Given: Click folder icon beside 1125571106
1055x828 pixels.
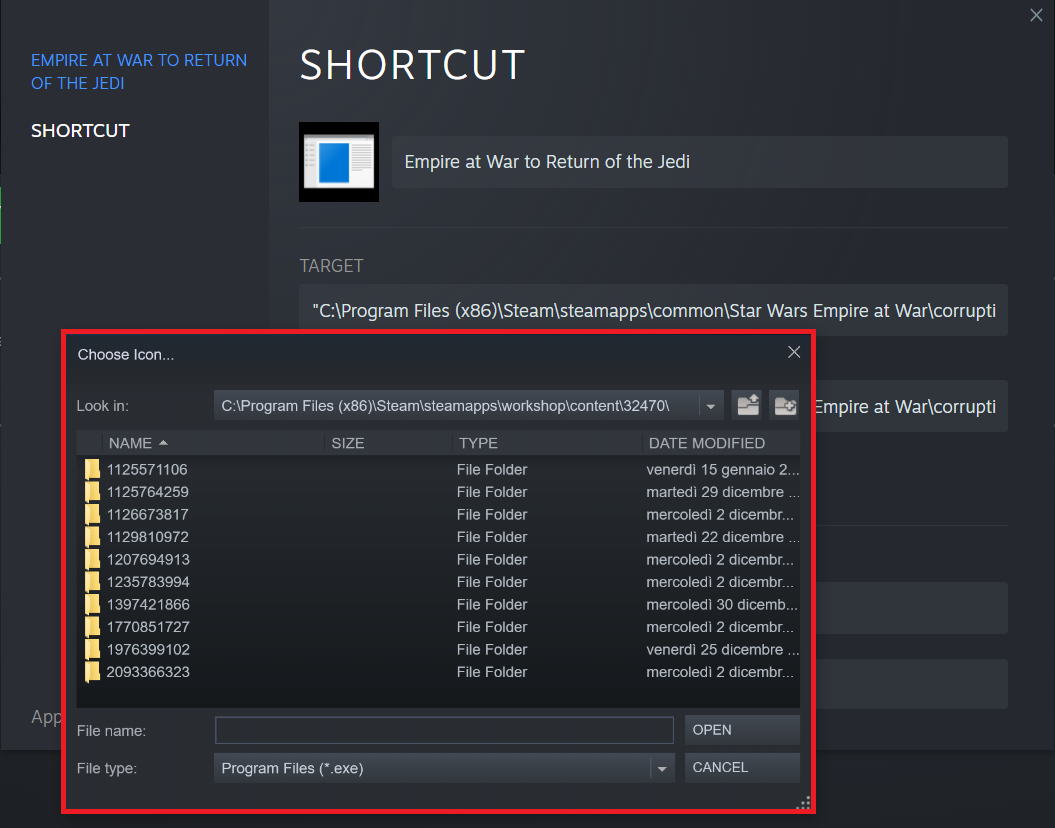Looking at the screenshot, I should pyautogui.click(x=92, y=469).
